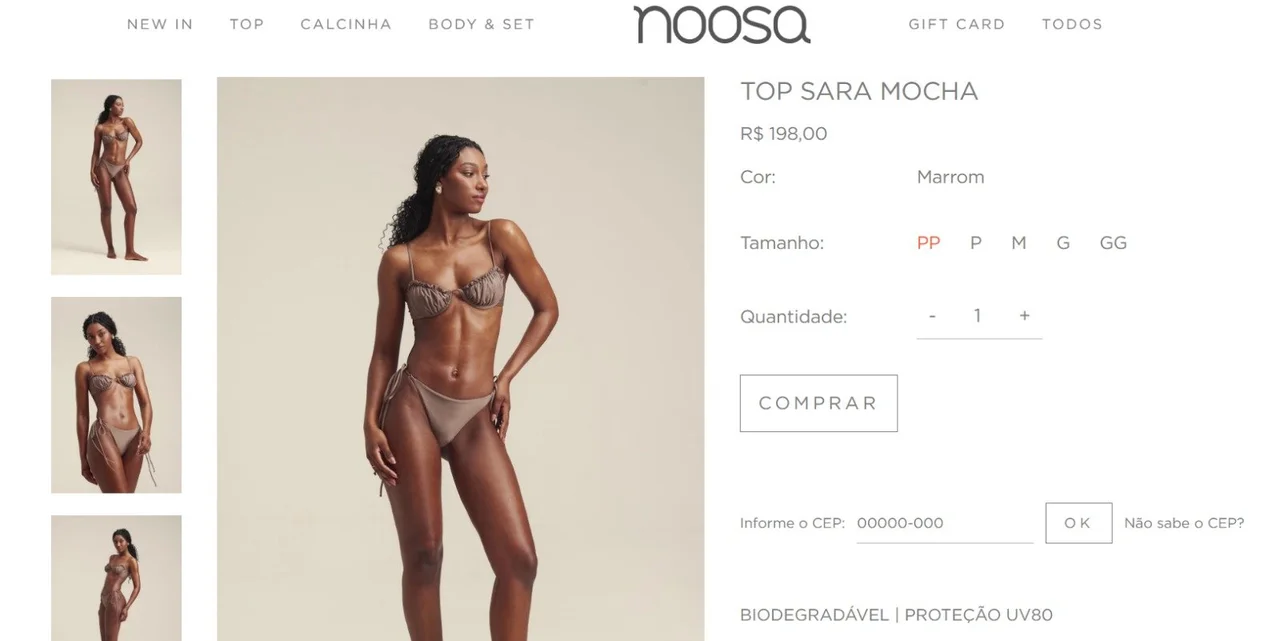Decrease quantity with the minus button
1280x641 pixels.
tap(932, 316)
